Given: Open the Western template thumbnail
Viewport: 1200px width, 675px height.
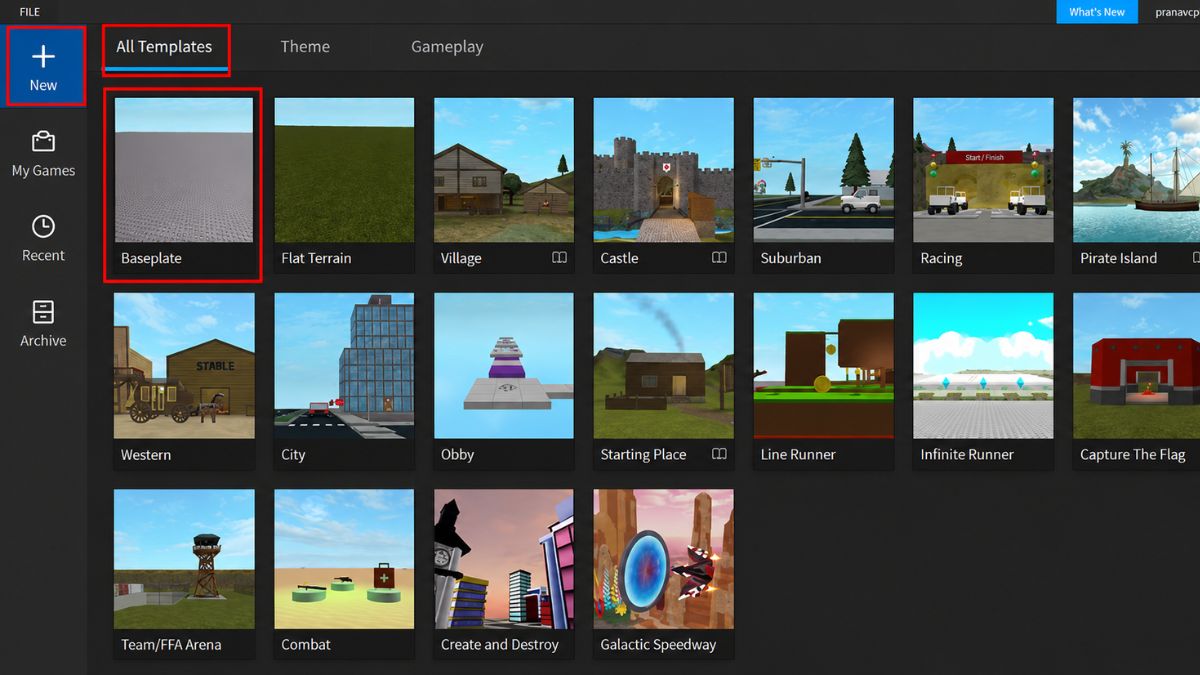Looking at the screenshot, I should pos(184,366).
